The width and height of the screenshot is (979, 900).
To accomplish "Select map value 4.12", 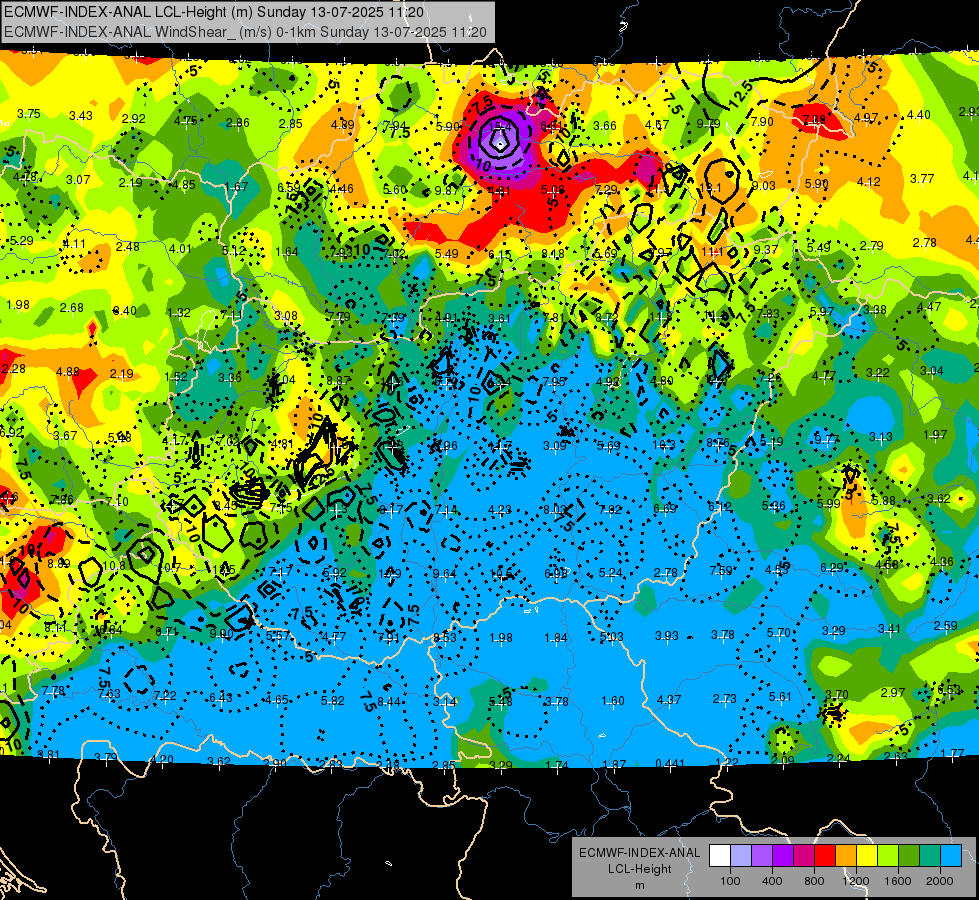I will pyautogui.click(x=868, y=182).
